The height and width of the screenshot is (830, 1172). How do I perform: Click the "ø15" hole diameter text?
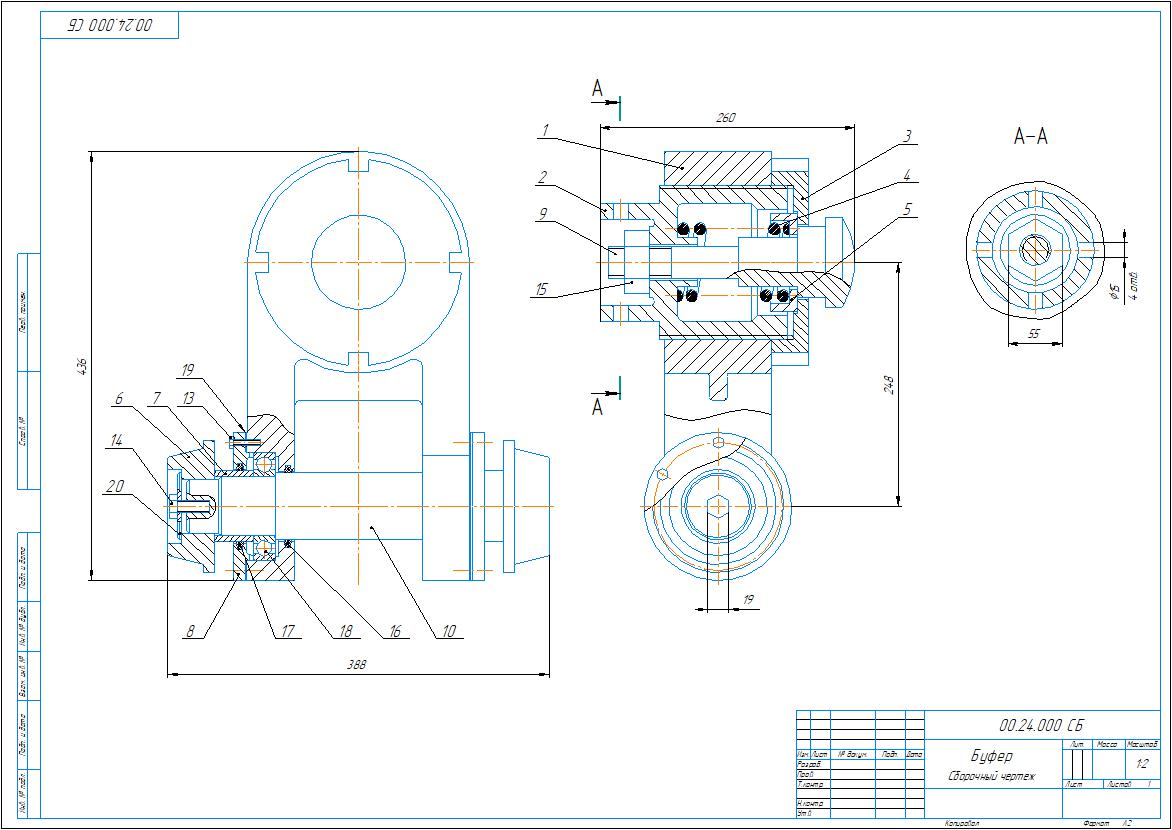1114,290
